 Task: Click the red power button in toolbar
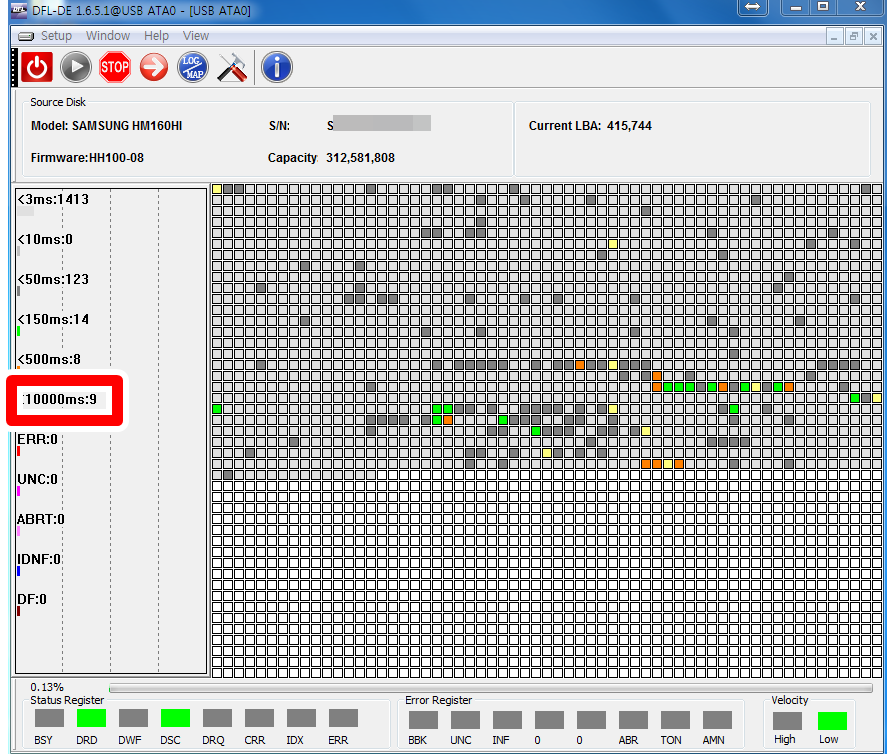click(37, 67)
